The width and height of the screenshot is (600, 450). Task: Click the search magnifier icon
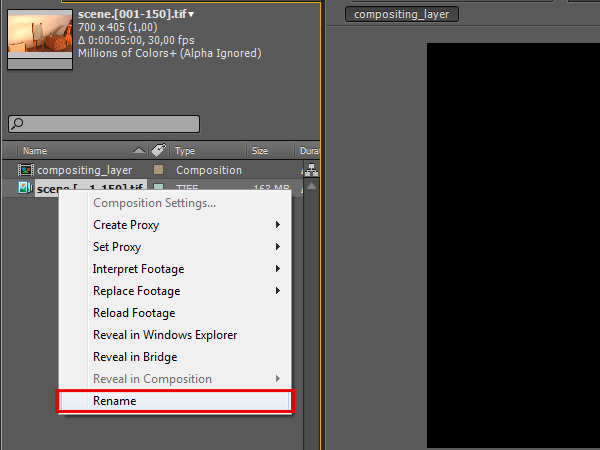click(17, 125)
